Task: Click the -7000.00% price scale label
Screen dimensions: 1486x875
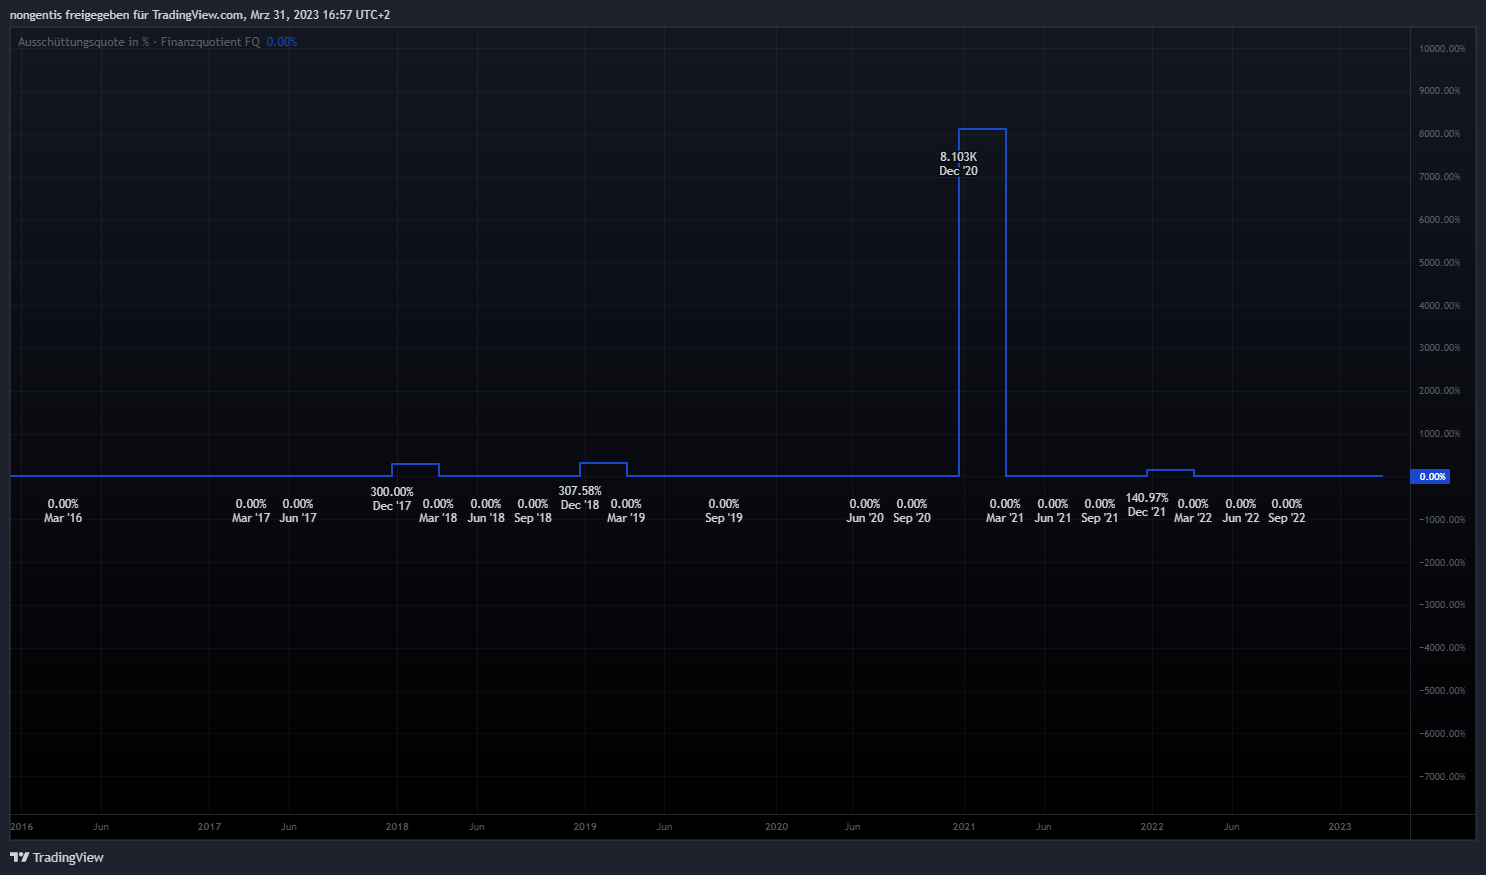Action: [1441, 777]
